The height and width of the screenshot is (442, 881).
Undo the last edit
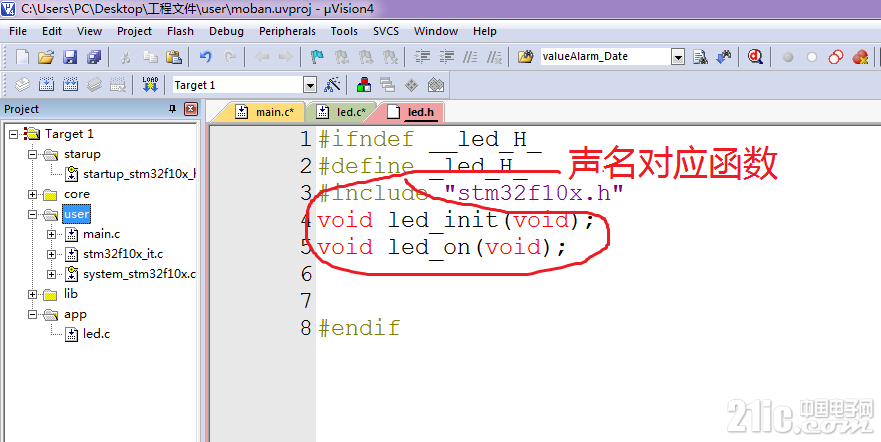[x=205, y=57]
